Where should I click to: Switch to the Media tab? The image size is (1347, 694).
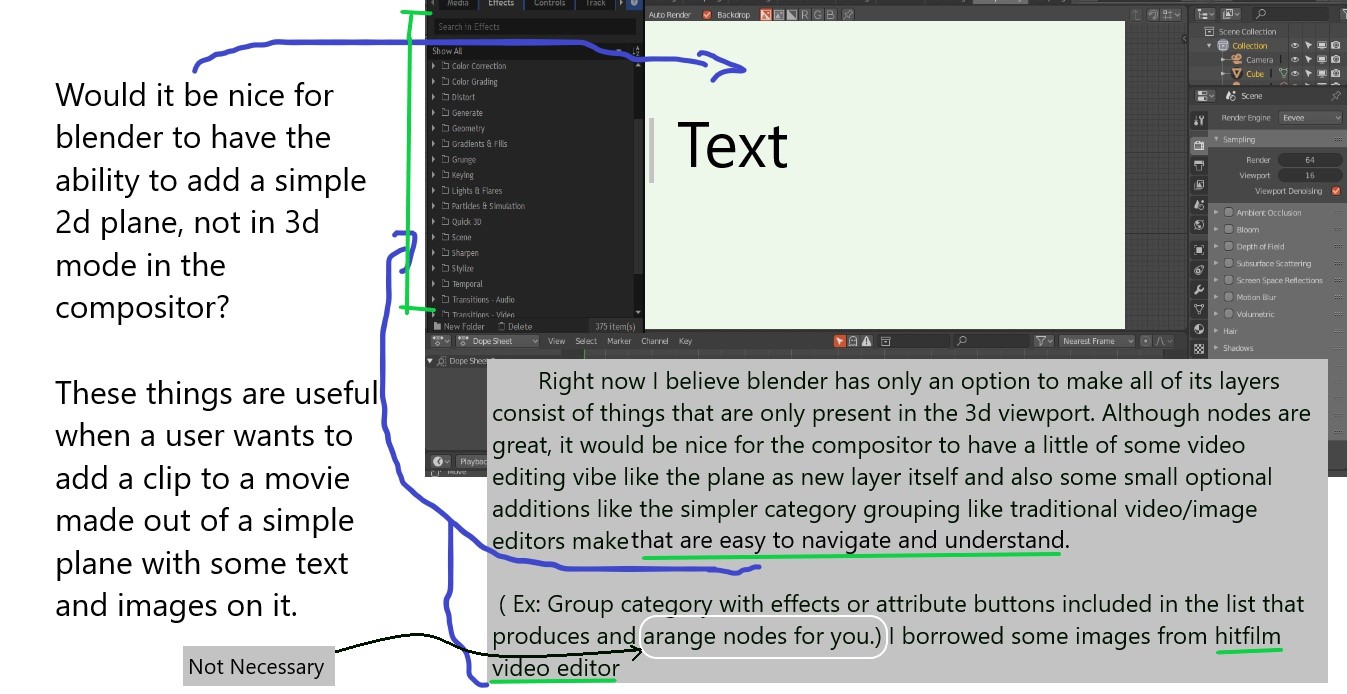pyautogui.click(x=456, y=4)
